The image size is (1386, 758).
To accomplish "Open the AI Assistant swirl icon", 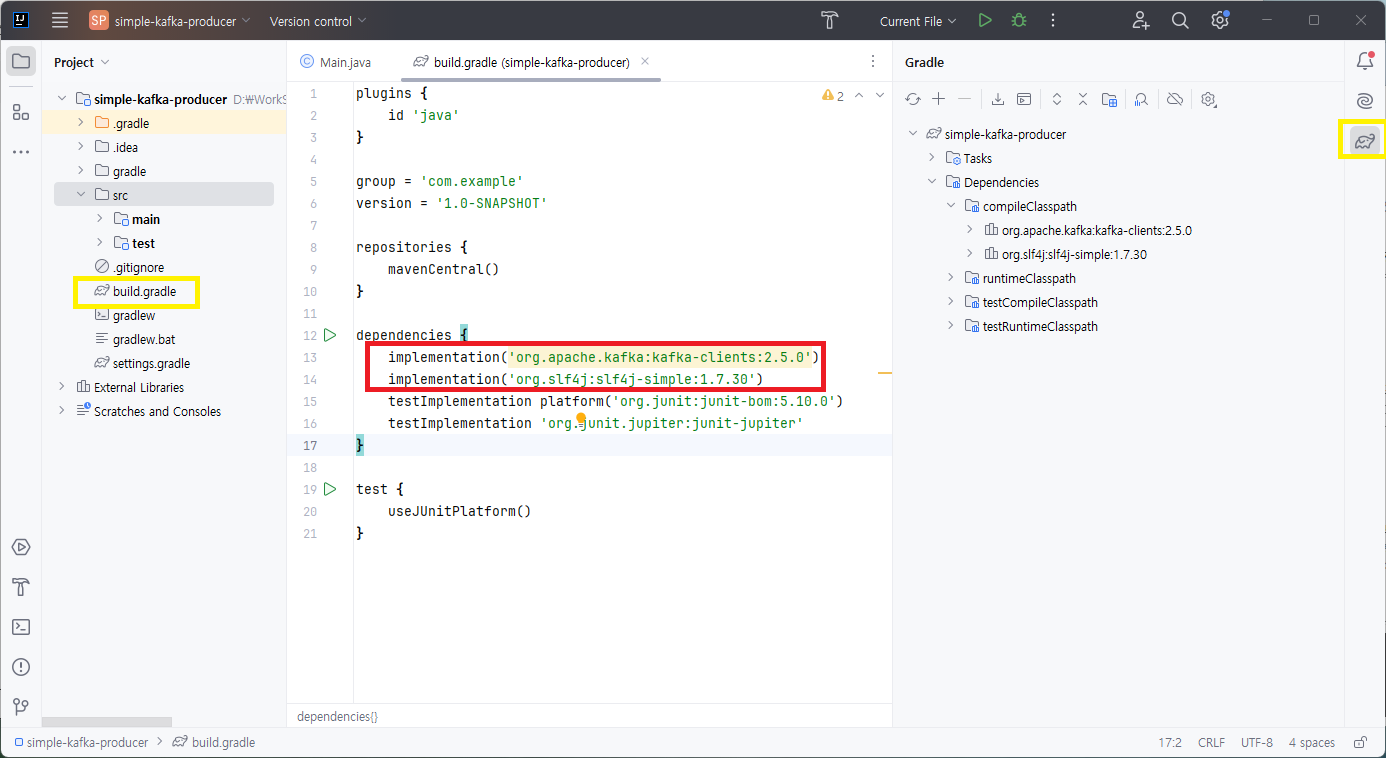I will (x=1365, y=101).
